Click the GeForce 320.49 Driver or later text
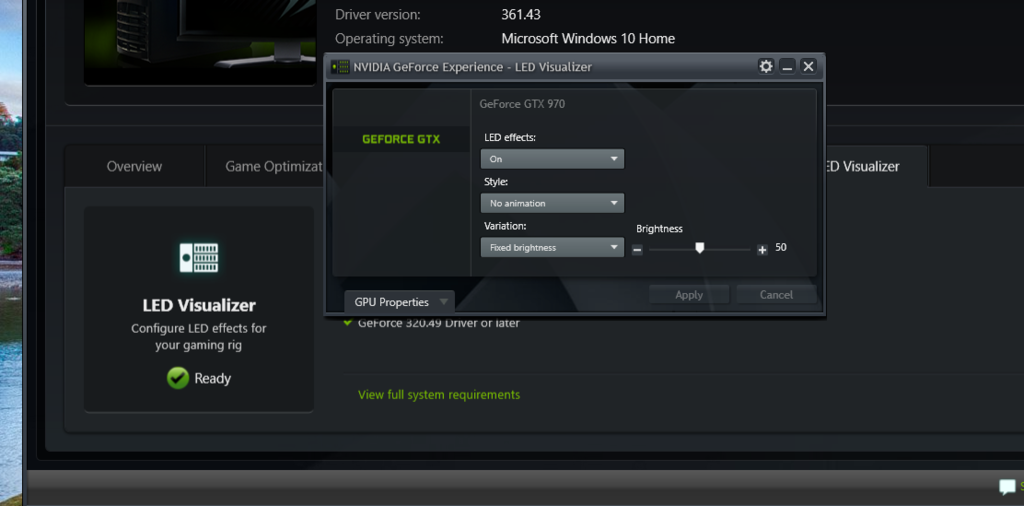1024x506 pixels. pos(439,323)
